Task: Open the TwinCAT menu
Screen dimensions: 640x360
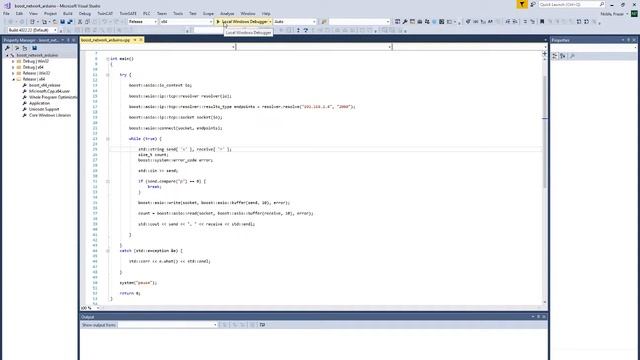Action: (x=105, y=13)
